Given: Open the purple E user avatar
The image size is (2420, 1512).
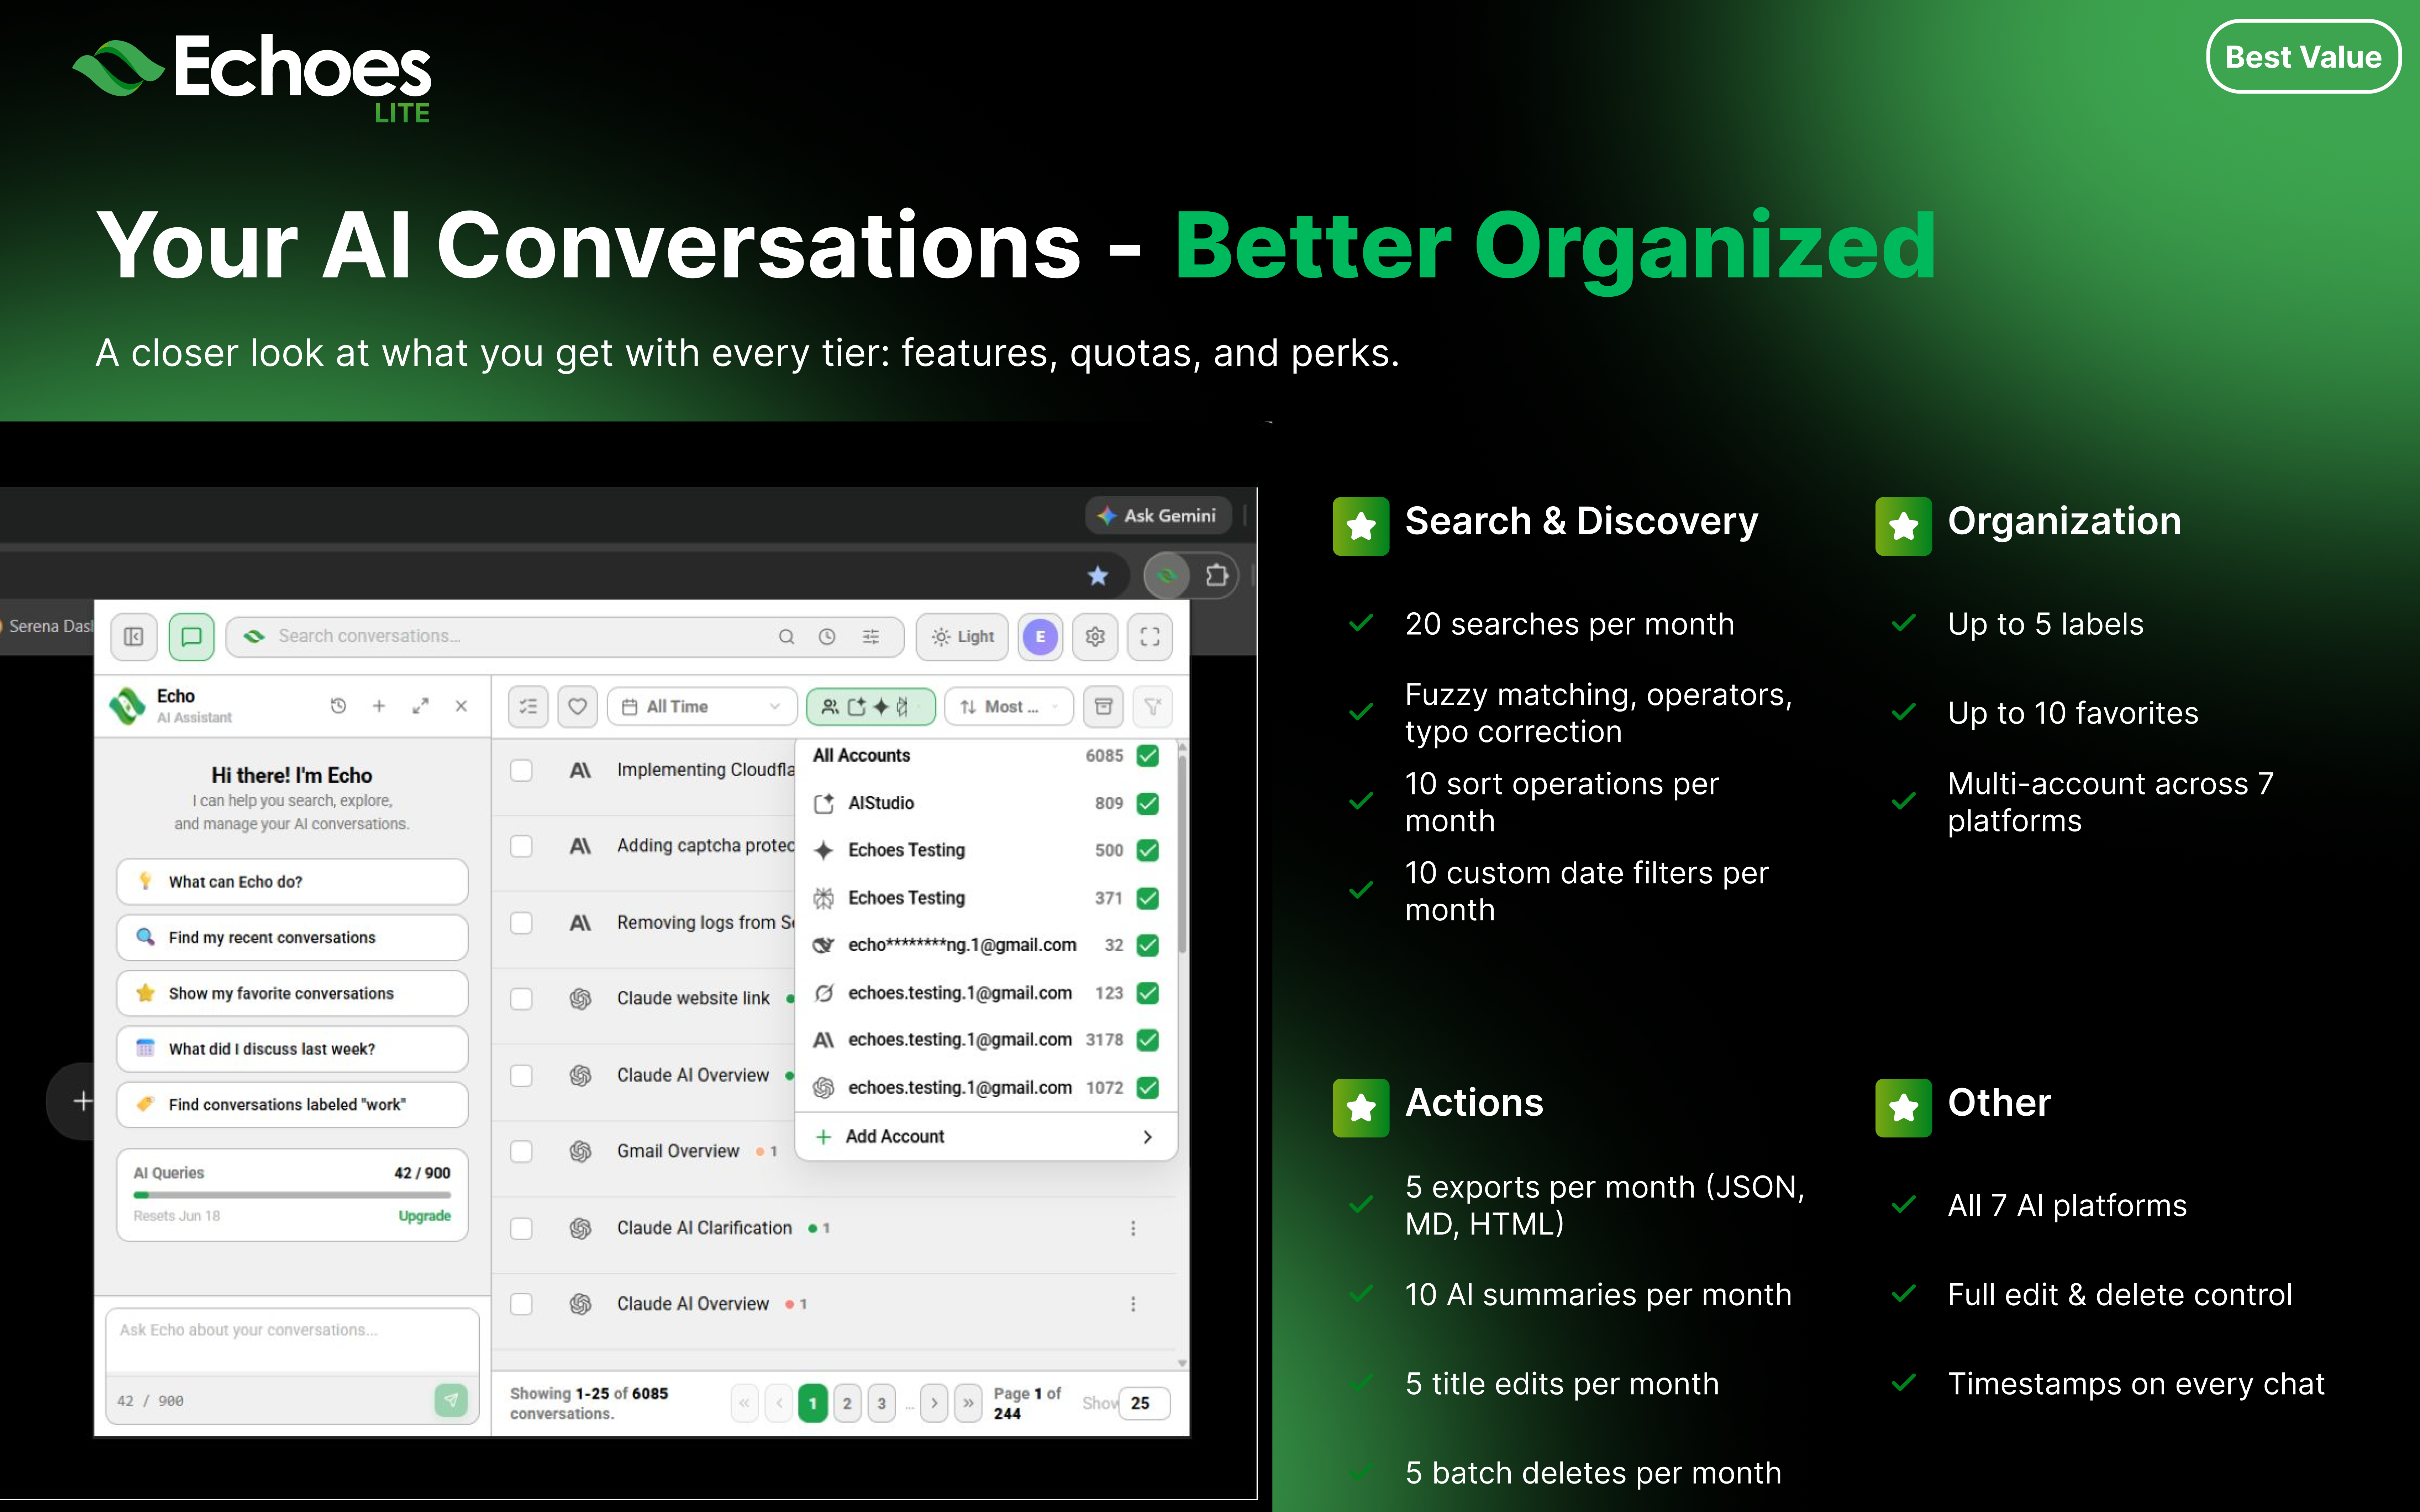Looking at the screenshot, I should (x=1040, y=637).
